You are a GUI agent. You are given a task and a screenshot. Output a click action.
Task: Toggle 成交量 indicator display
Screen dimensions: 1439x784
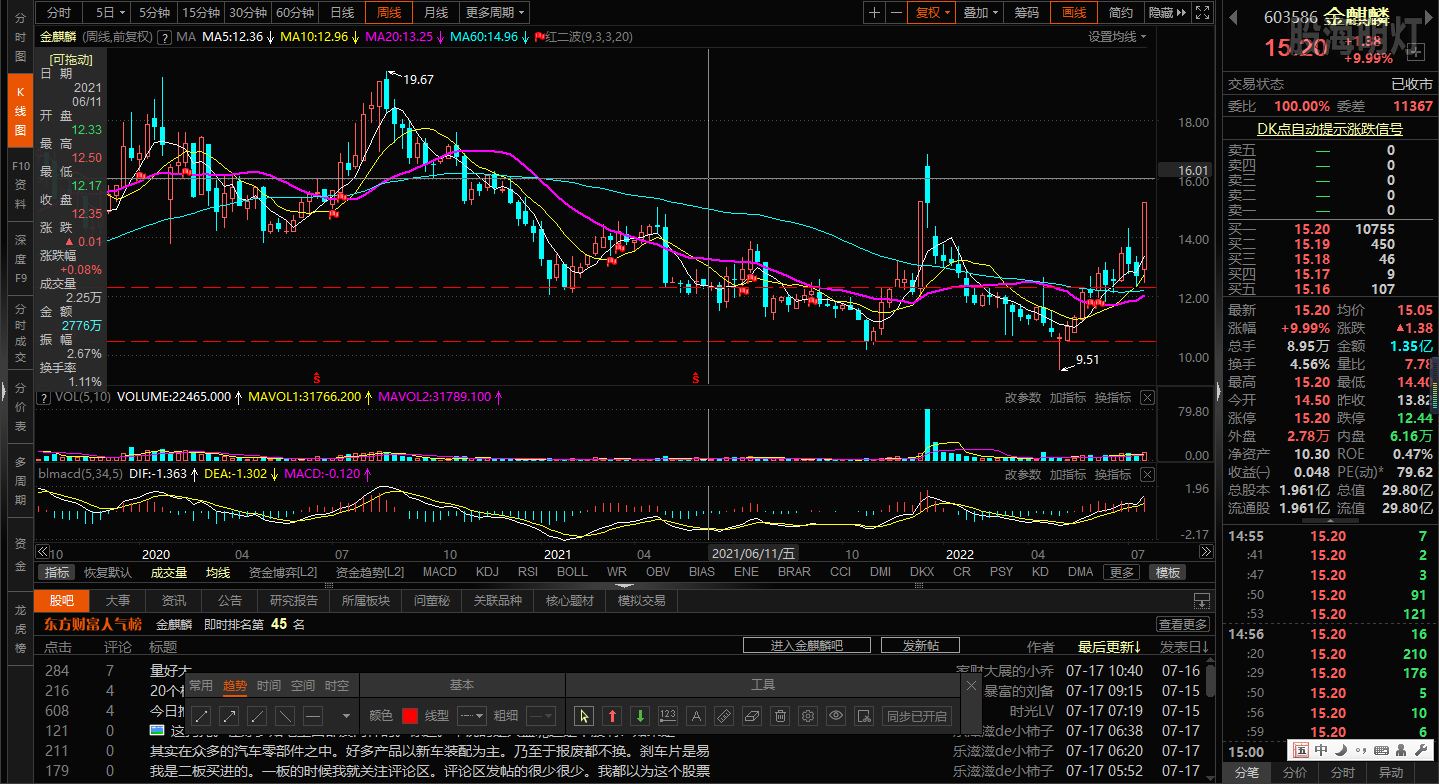(169, 572)
